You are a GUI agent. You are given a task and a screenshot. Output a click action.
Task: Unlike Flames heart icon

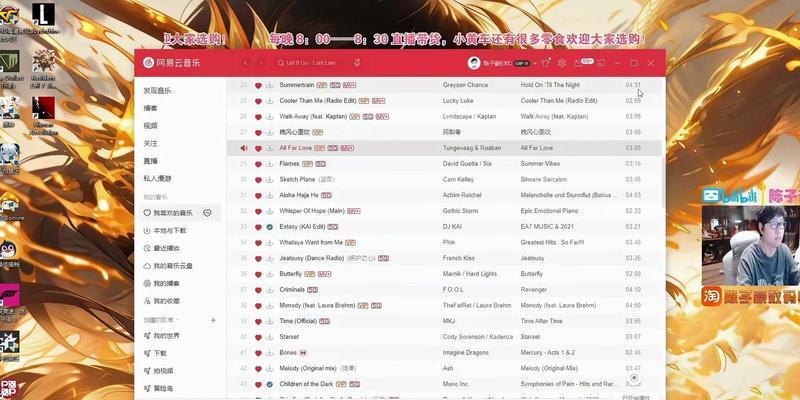(258, 164)
